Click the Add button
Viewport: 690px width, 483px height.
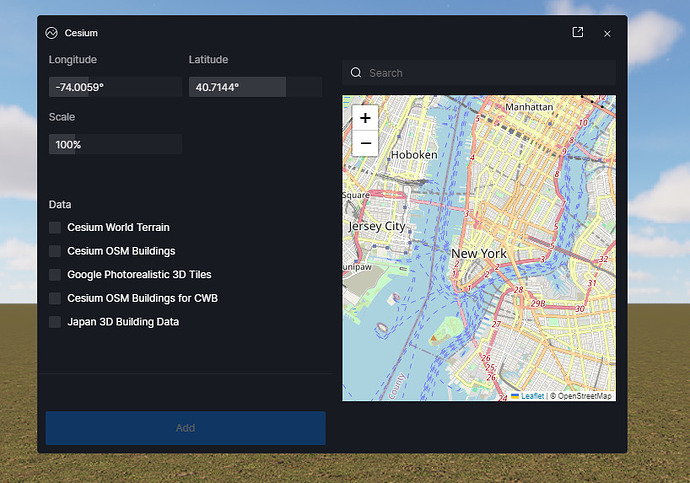[186, 428]
